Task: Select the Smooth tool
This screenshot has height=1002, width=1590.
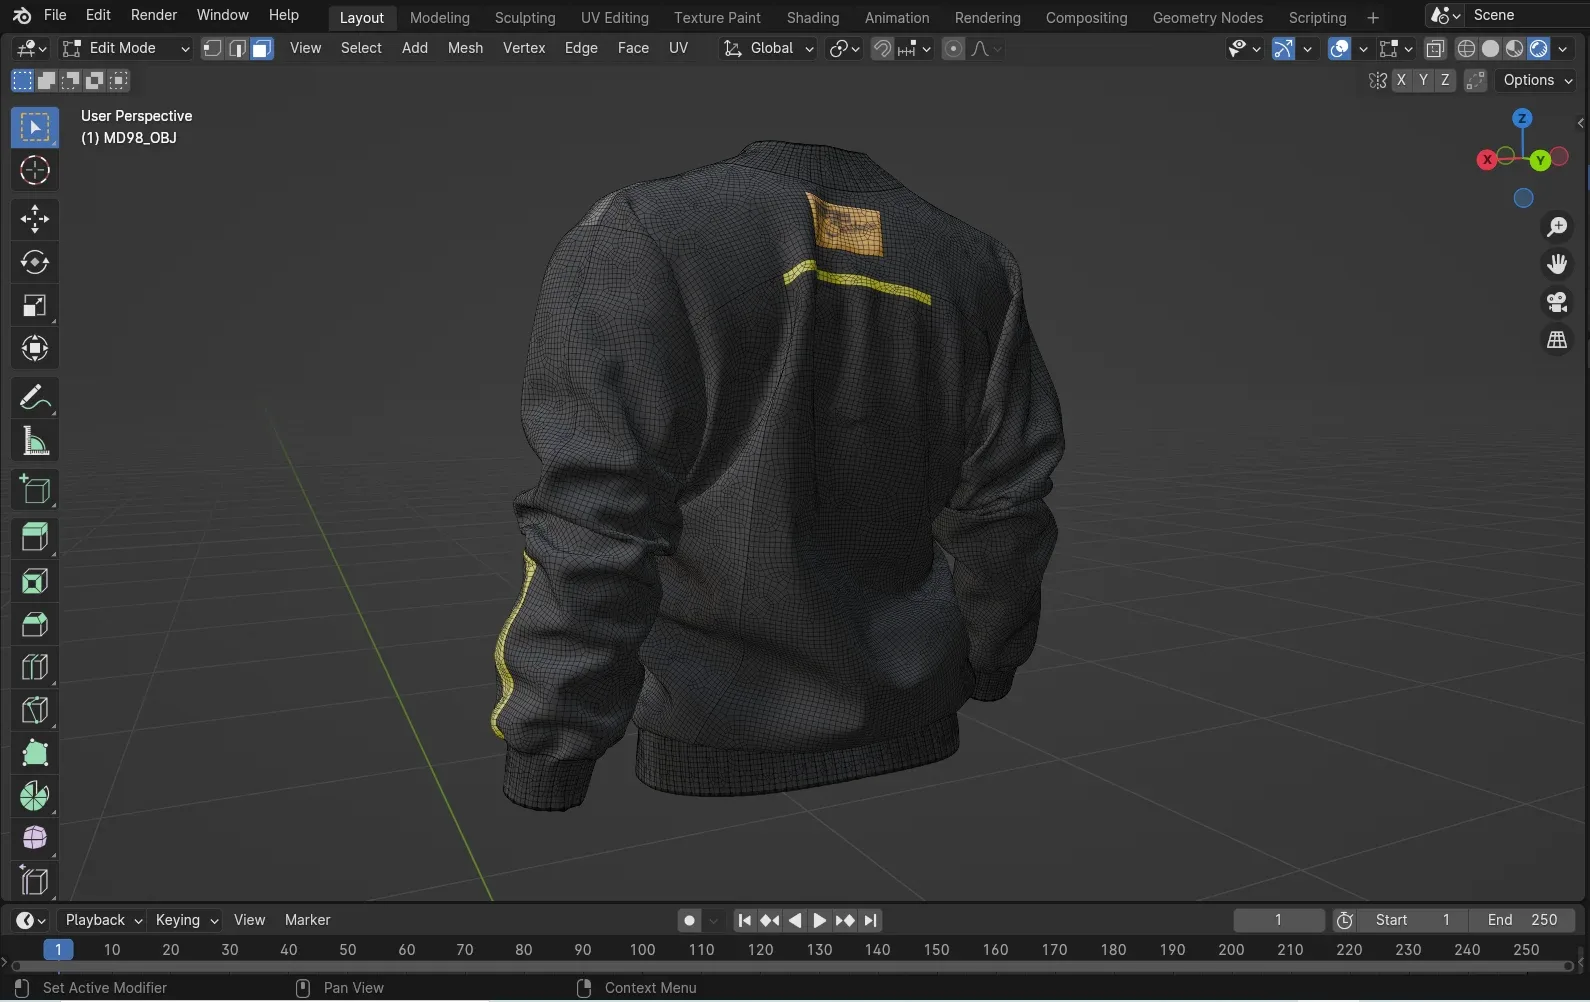Action: click(x=35, y=838)
